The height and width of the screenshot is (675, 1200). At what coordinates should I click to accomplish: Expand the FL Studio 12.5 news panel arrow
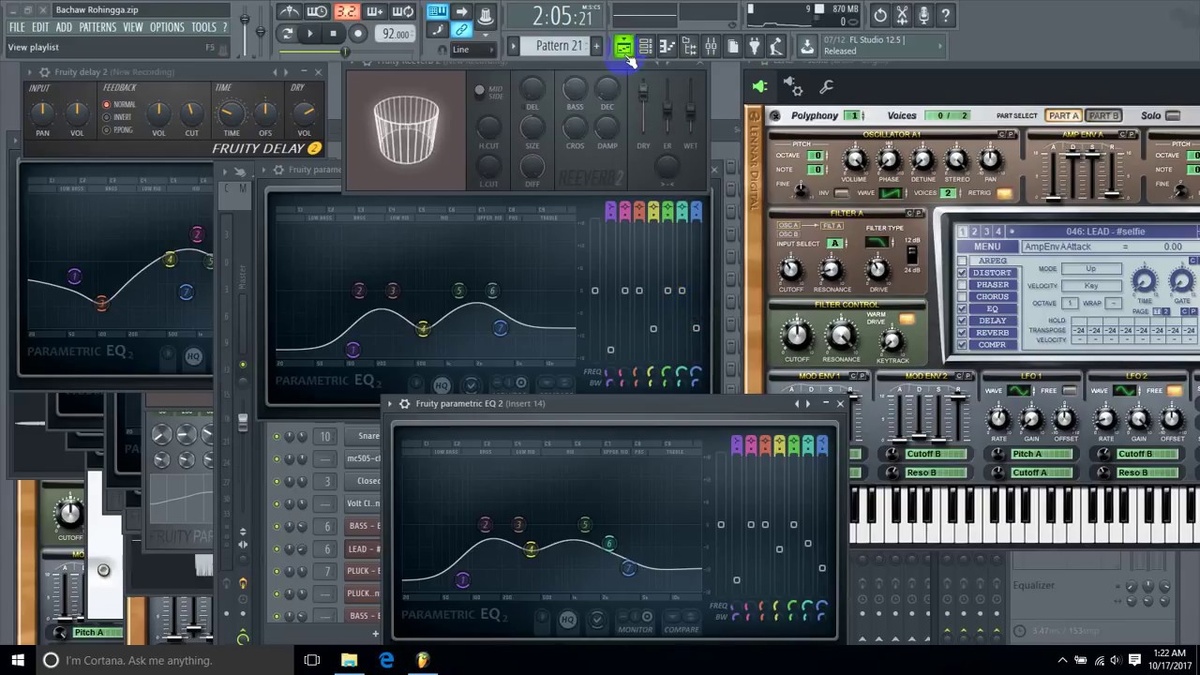point(939,46)
